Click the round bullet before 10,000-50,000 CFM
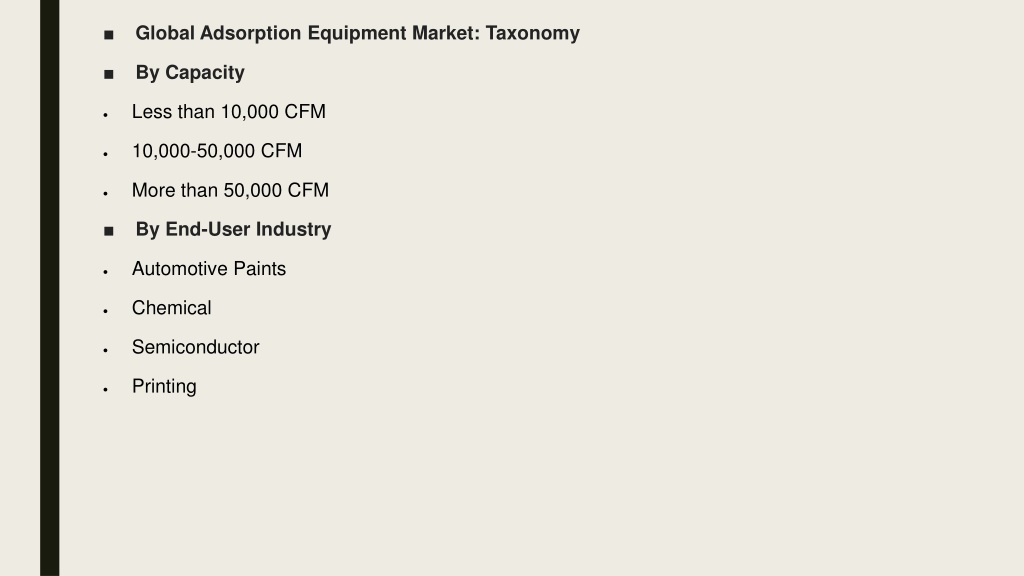Image resolution: width=1024 pixels, height=576 pixels. coord(105,154)
